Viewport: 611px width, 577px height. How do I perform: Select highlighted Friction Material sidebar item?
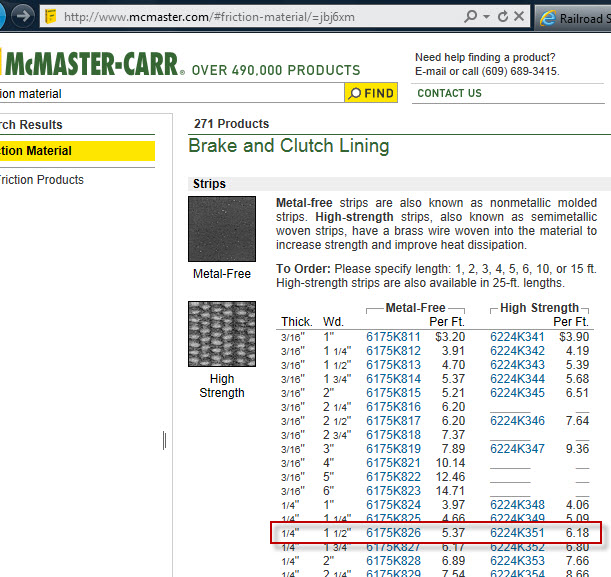(77, 151)
